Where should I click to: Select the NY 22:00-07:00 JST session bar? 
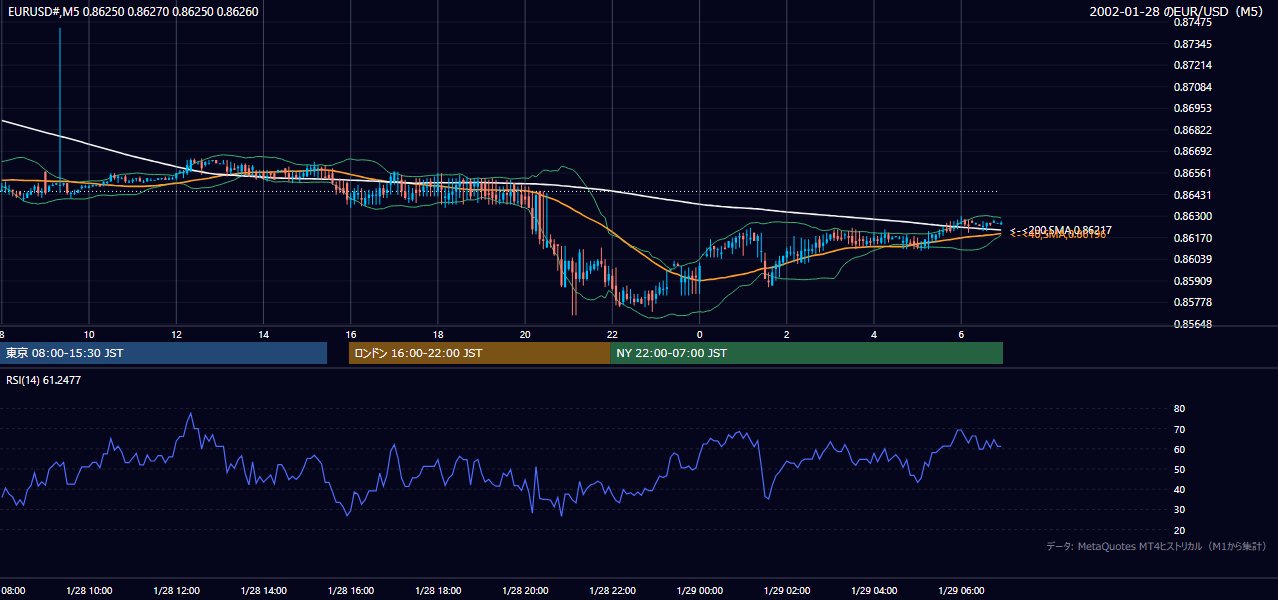[806, 353]
